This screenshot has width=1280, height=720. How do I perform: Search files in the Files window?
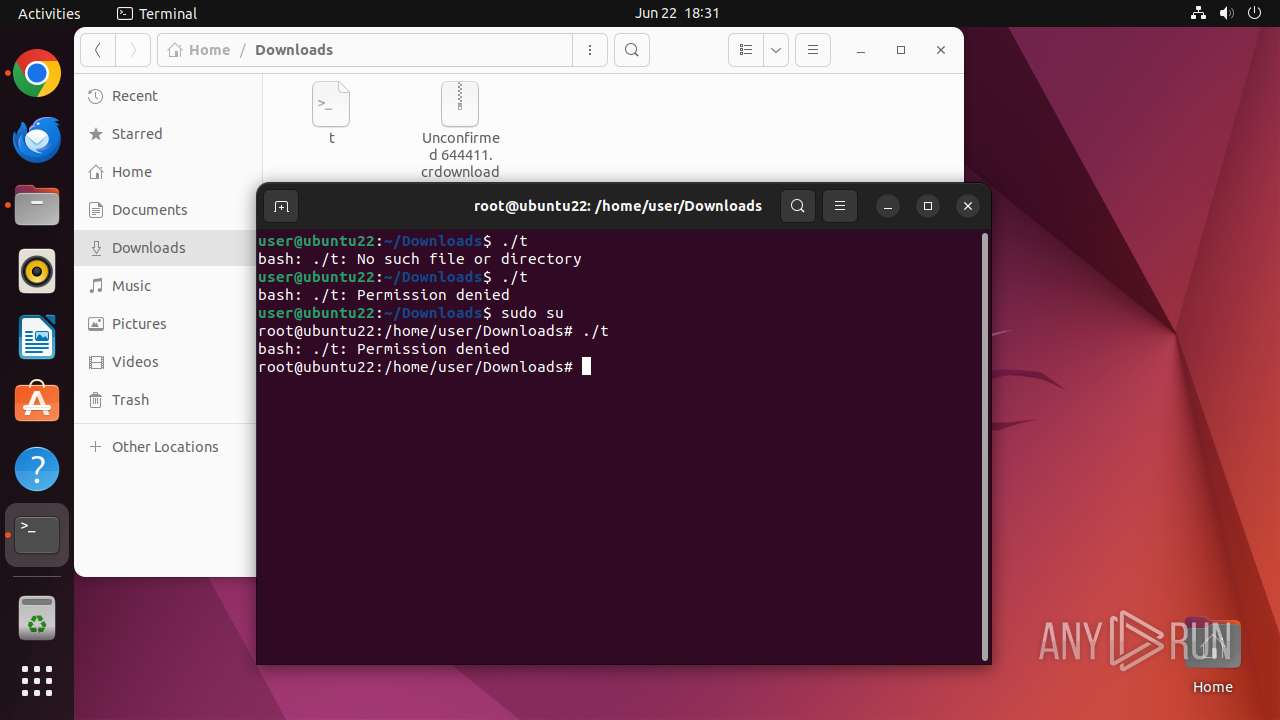coord(632,50)
